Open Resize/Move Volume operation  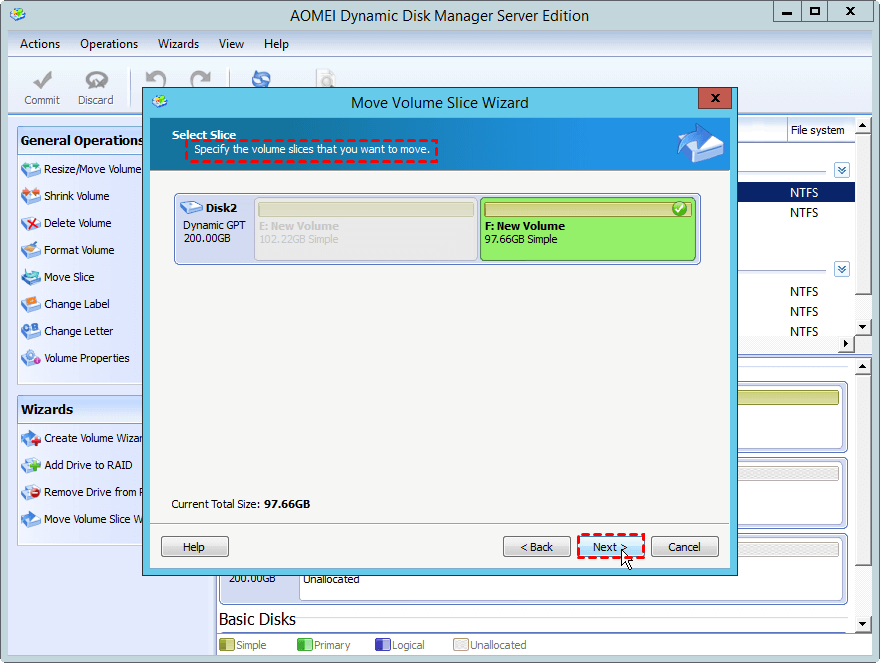tap(81, 169)
